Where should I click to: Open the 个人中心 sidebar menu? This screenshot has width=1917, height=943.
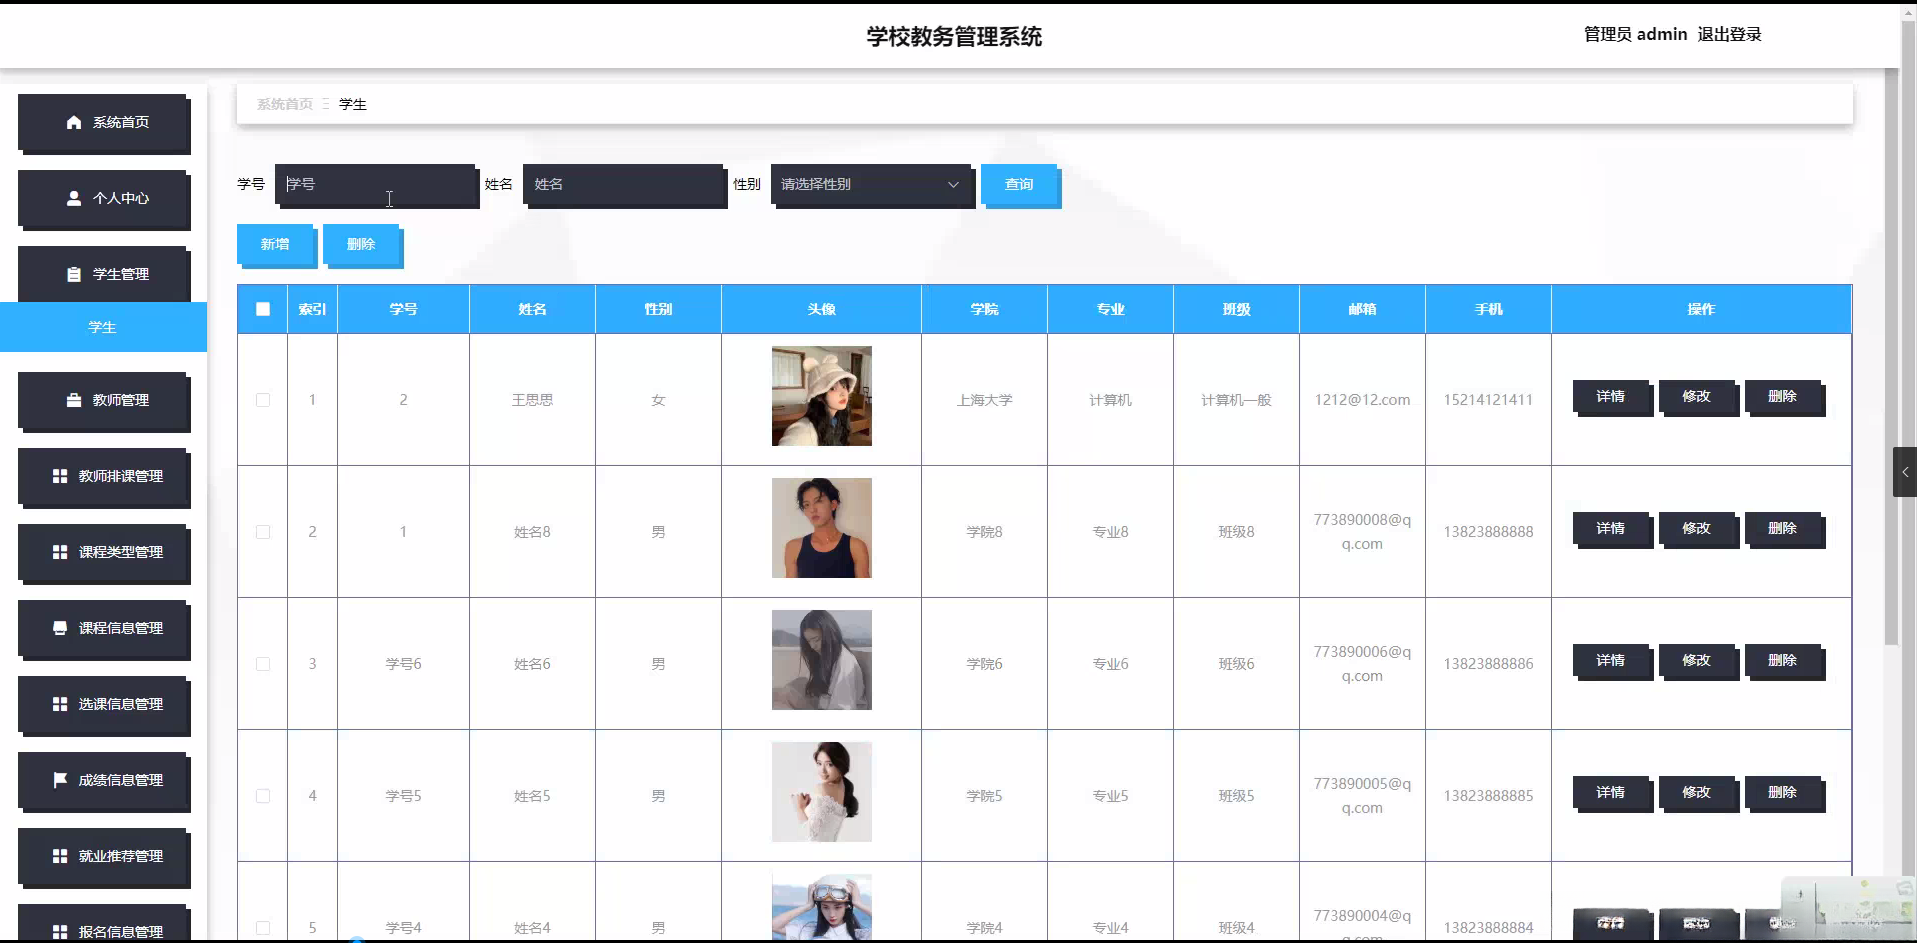[103, 198]
